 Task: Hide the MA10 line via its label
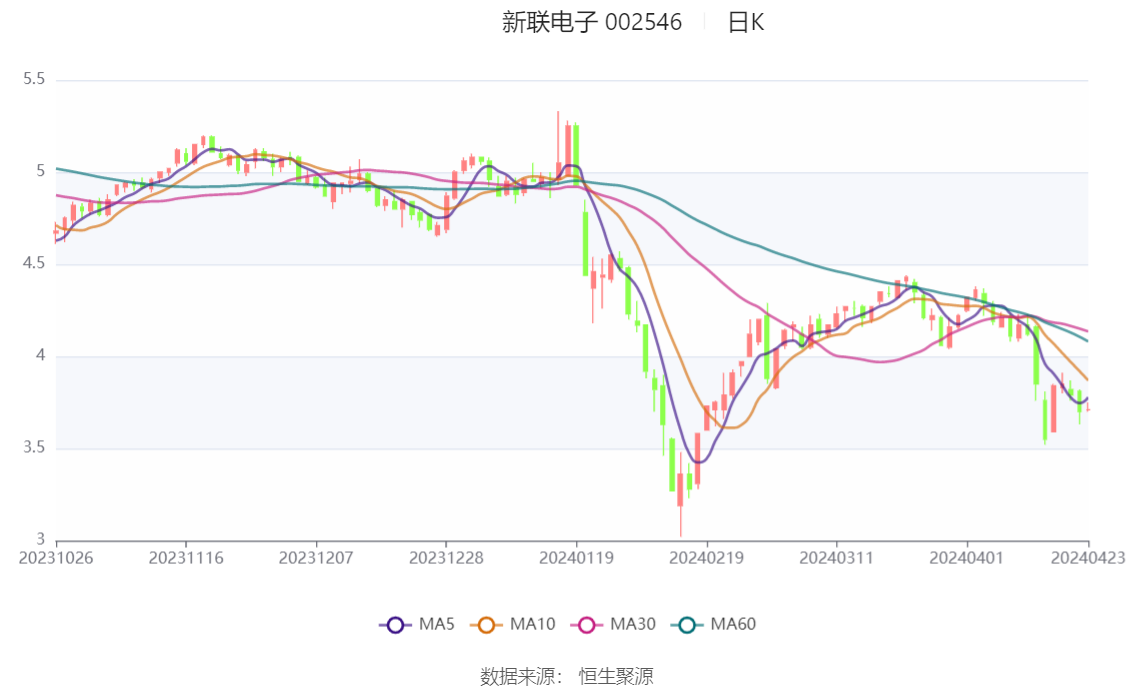coord(532,624)
